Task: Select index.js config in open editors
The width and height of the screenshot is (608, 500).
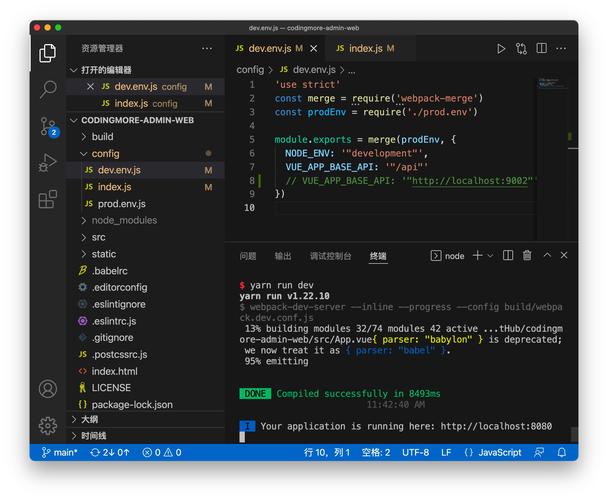Action: (x=145, y=104)
